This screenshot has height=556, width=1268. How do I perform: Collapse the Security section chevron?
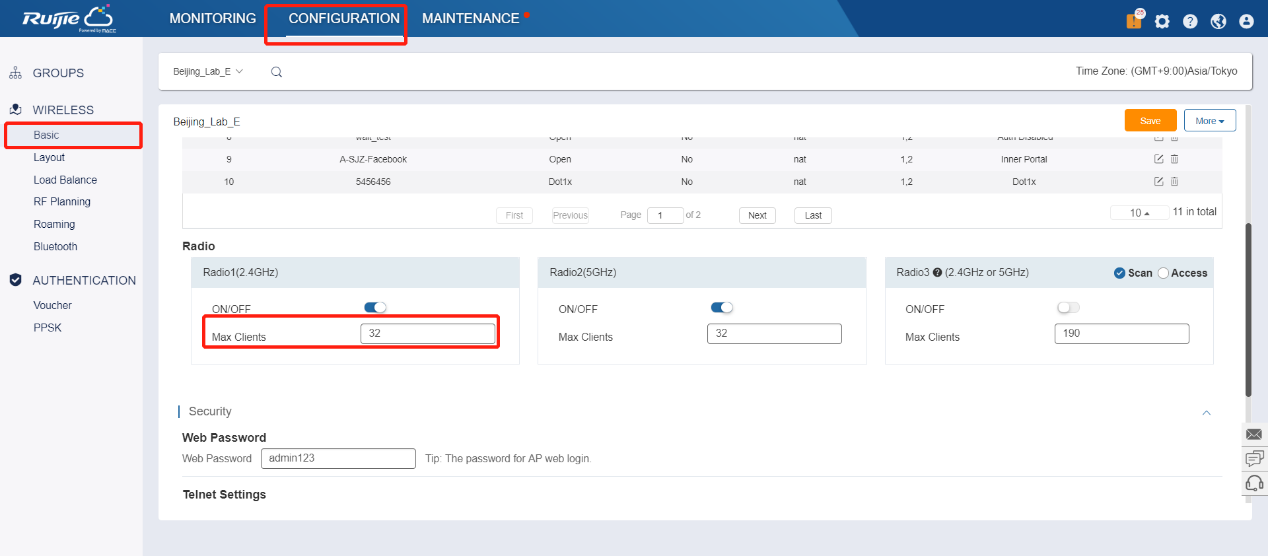(x=1206, y=412)
